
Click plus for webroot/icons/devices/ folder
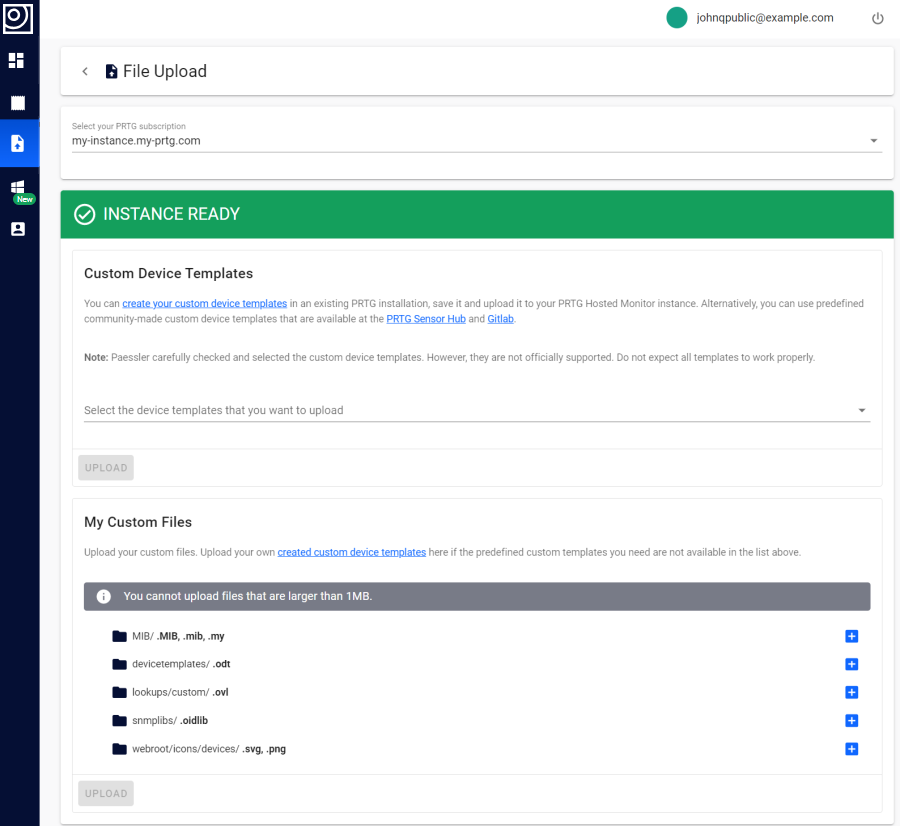(x=851, y=749)
